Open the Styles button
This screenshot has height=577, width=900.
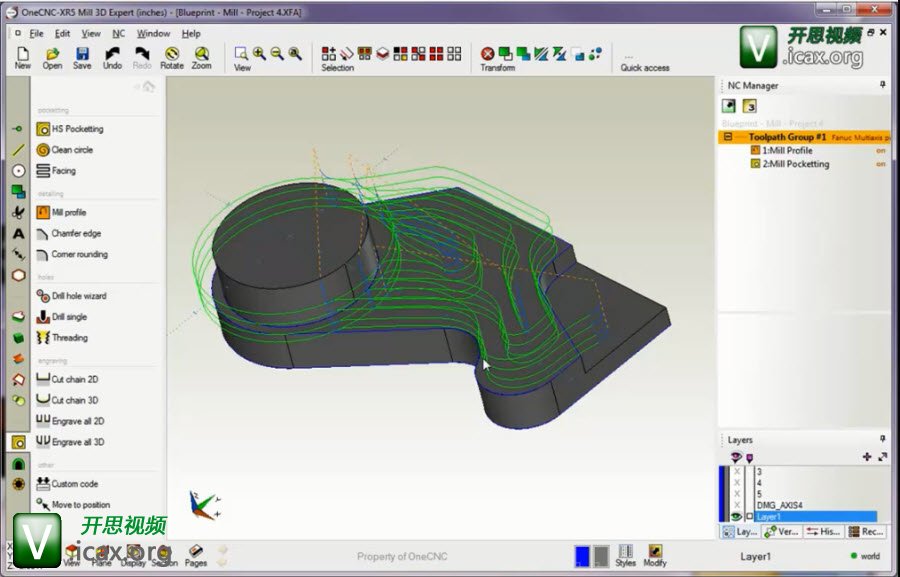pyautogui.click(x=625, y=555)
